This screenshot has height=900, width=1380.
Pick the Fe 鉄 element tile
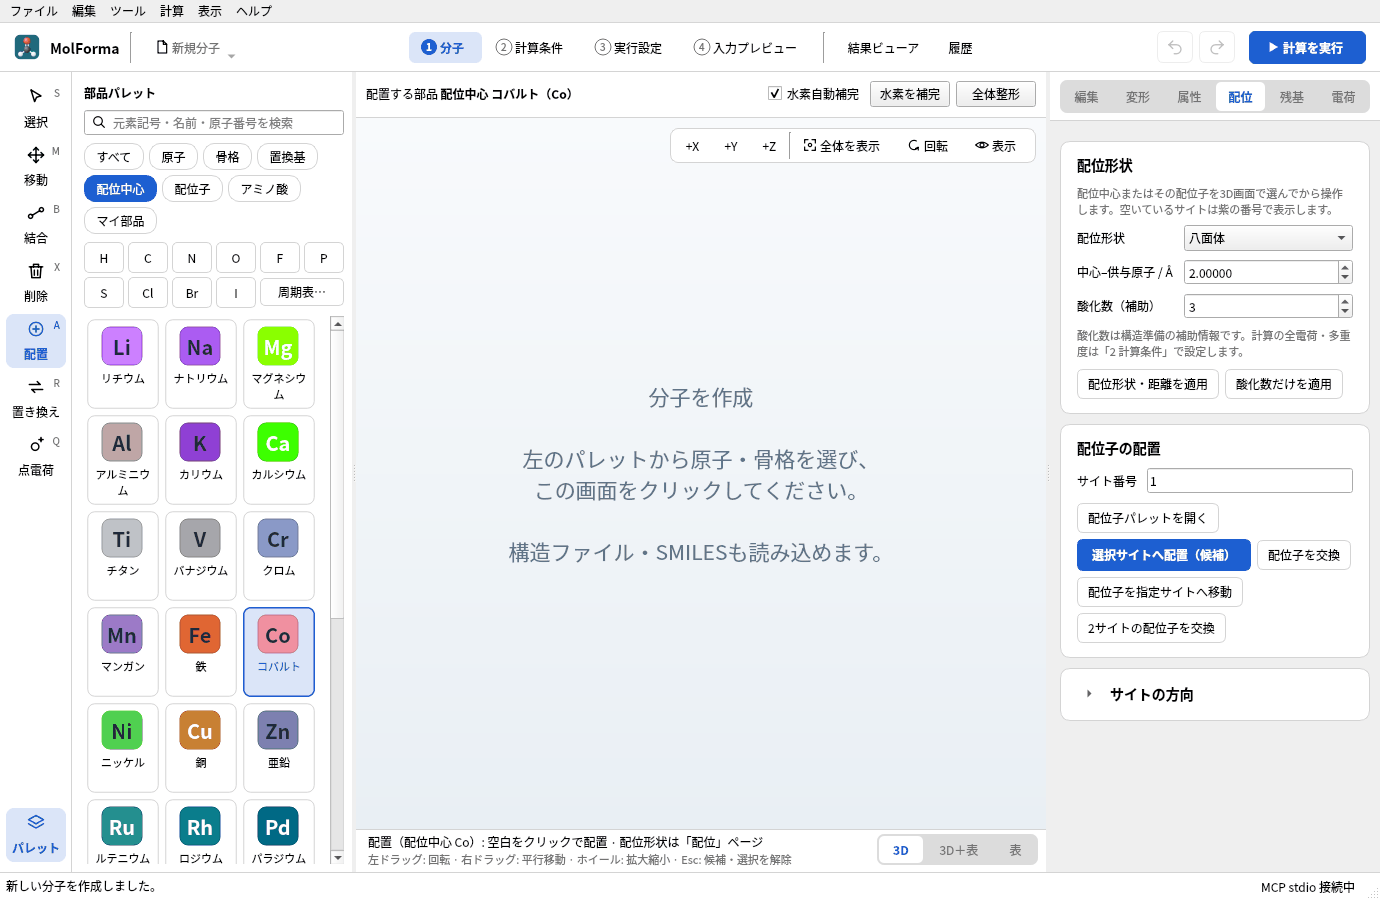(201, 651)
